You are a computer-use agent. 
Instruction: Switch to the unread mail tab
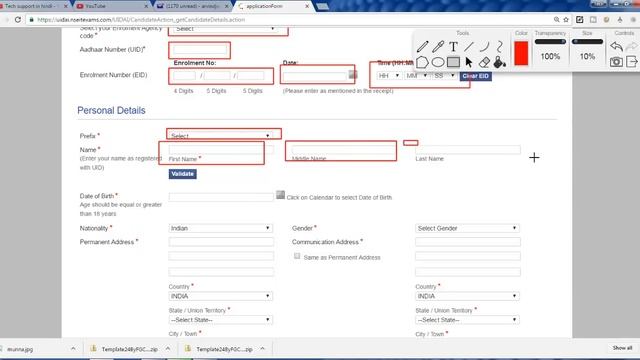pos(192,6)
